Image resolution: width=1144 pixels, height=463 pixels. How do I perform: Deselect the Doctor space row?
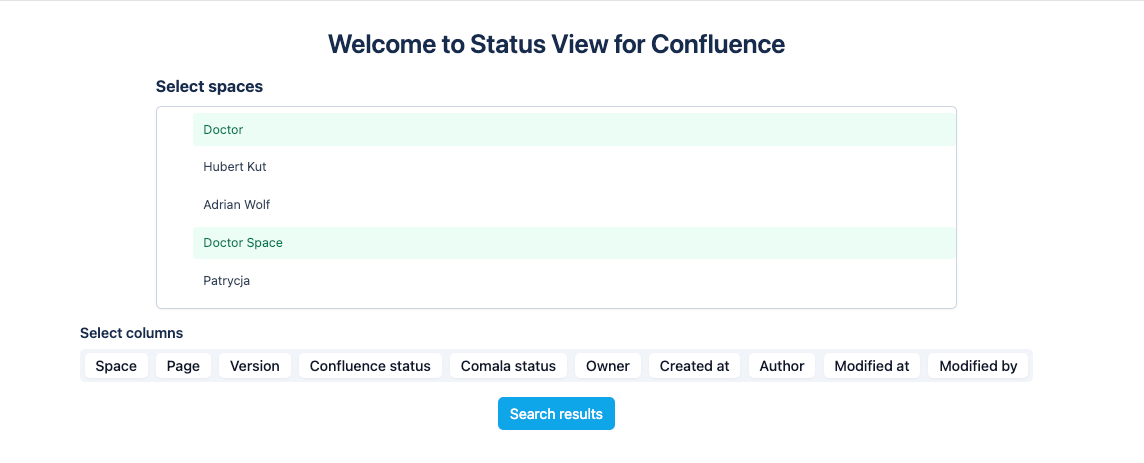[x=574, y=130]
